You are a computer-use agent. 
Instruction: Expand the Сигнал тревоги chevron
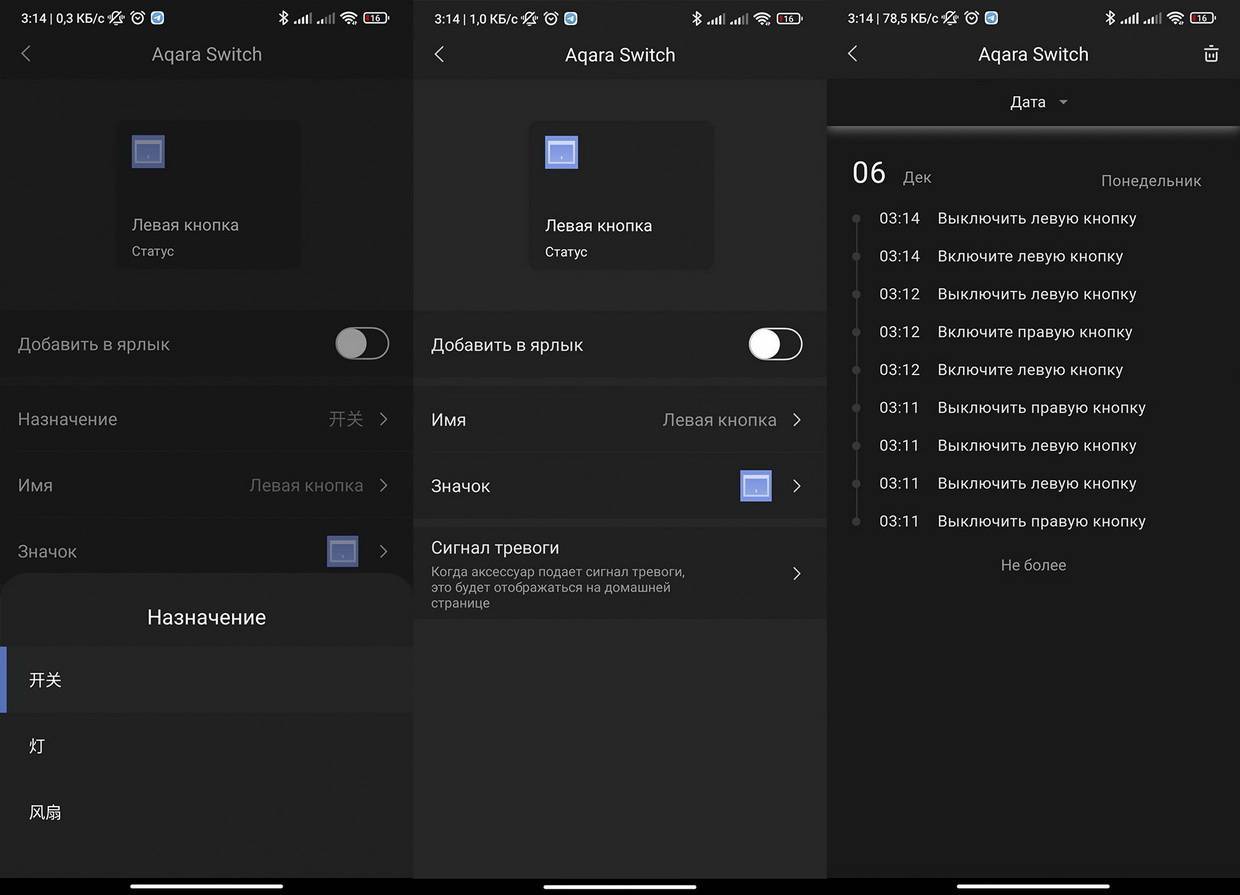coord(796,573)
